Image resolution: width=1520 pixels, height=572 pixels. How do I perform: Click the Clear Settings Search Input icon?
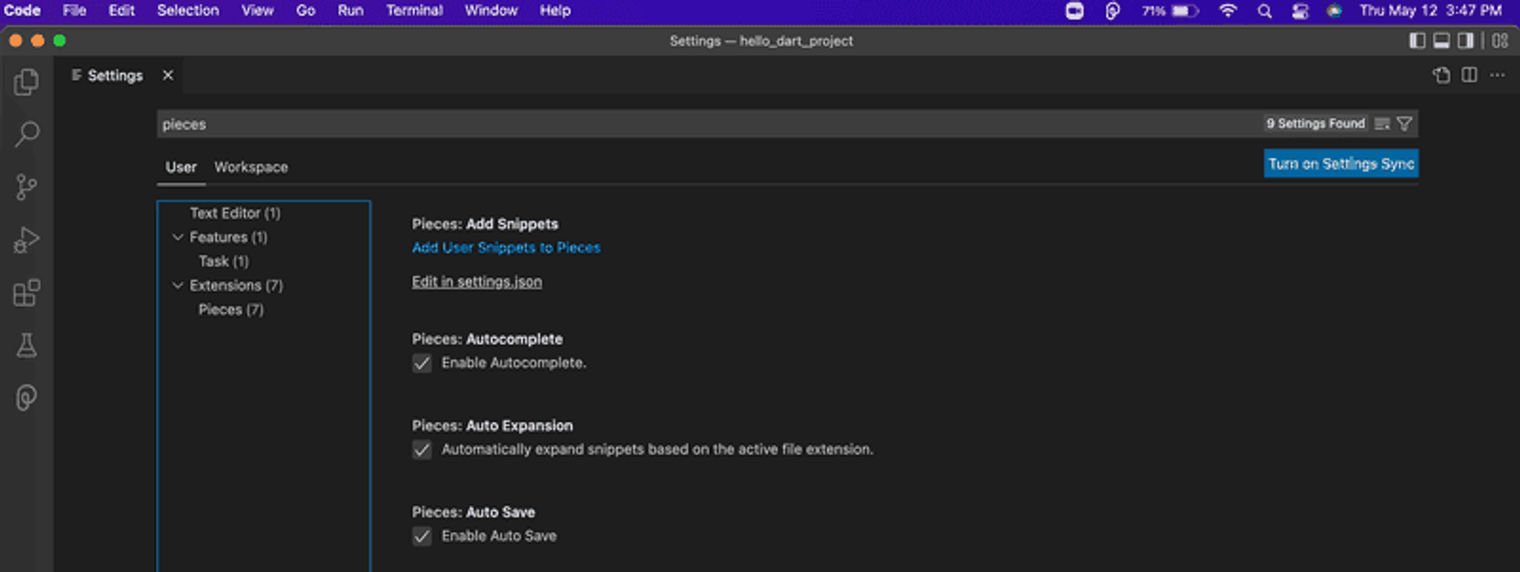(1382, 124)
